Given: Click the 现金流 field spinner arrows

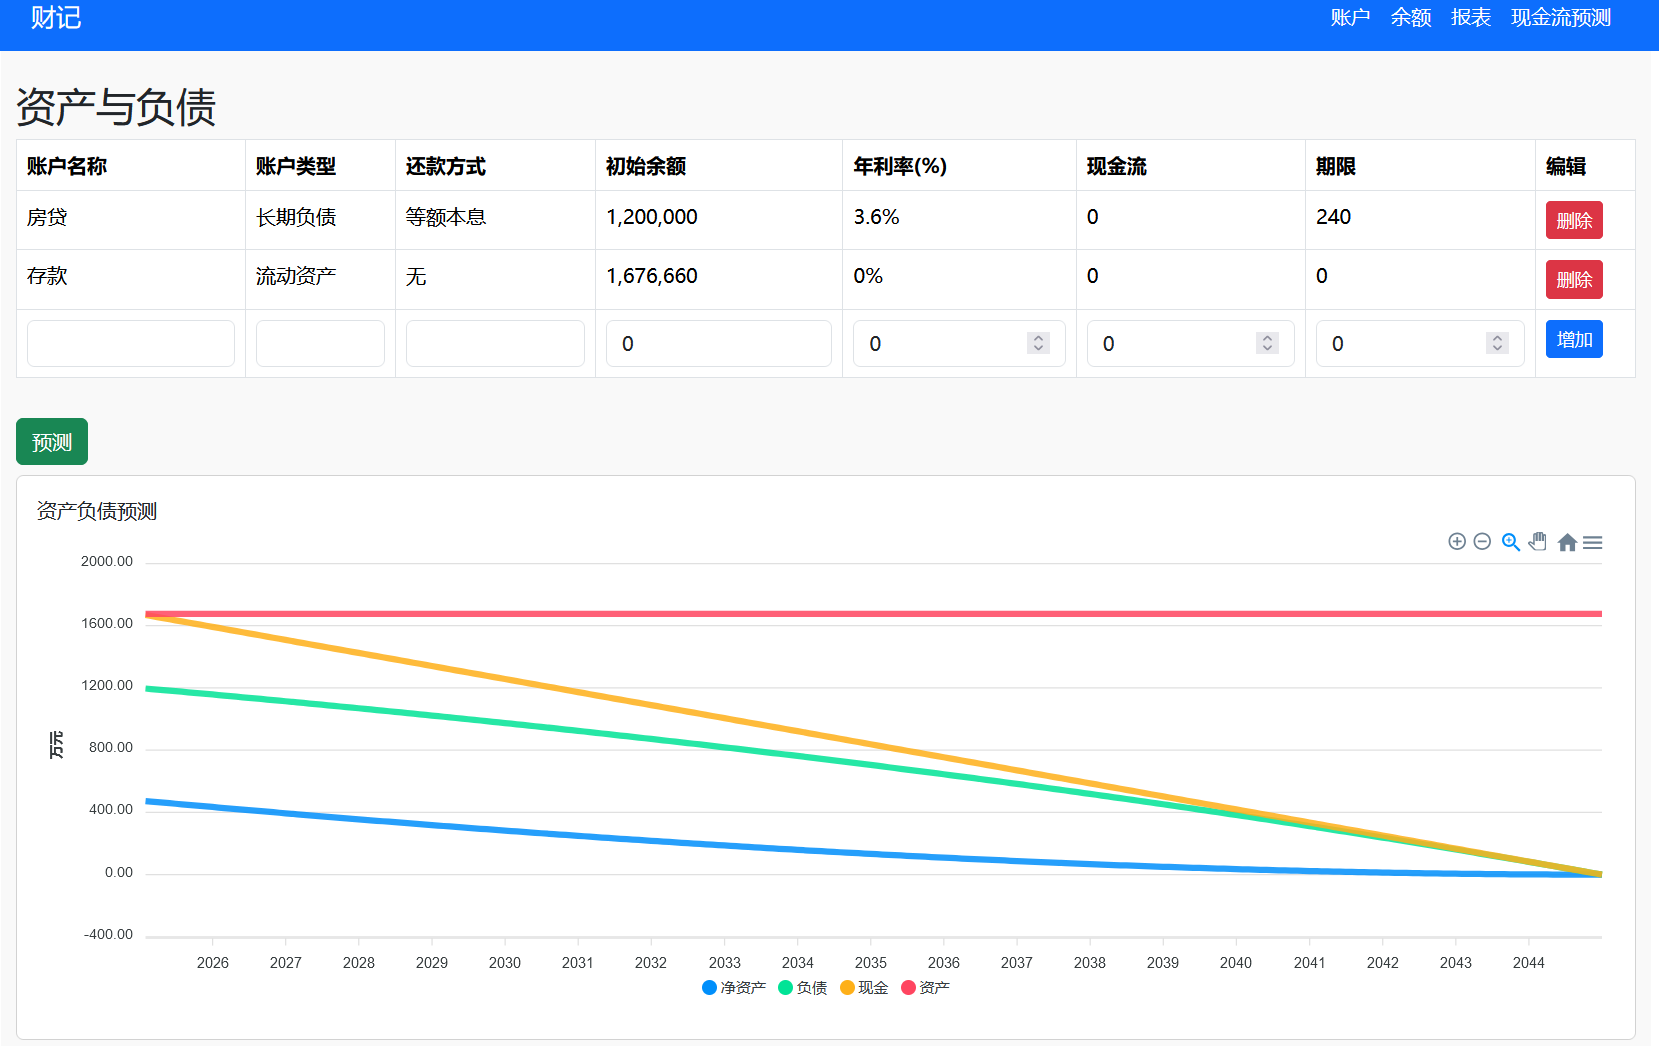Looking at the screenshot, I should [1267, 343].
